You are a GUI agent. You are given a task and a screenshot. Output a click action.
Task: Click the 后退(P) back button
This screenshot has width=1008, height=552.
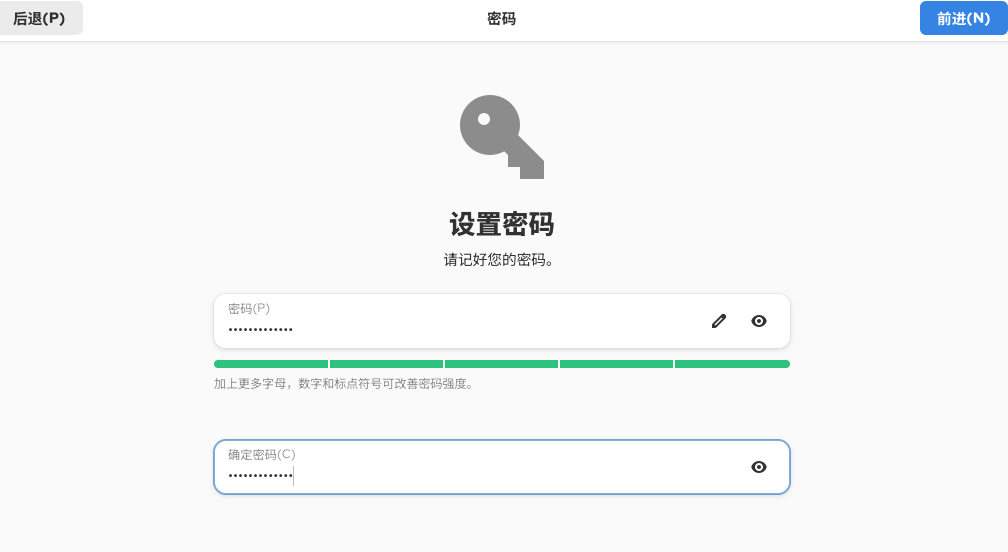(x=40, y=19)
